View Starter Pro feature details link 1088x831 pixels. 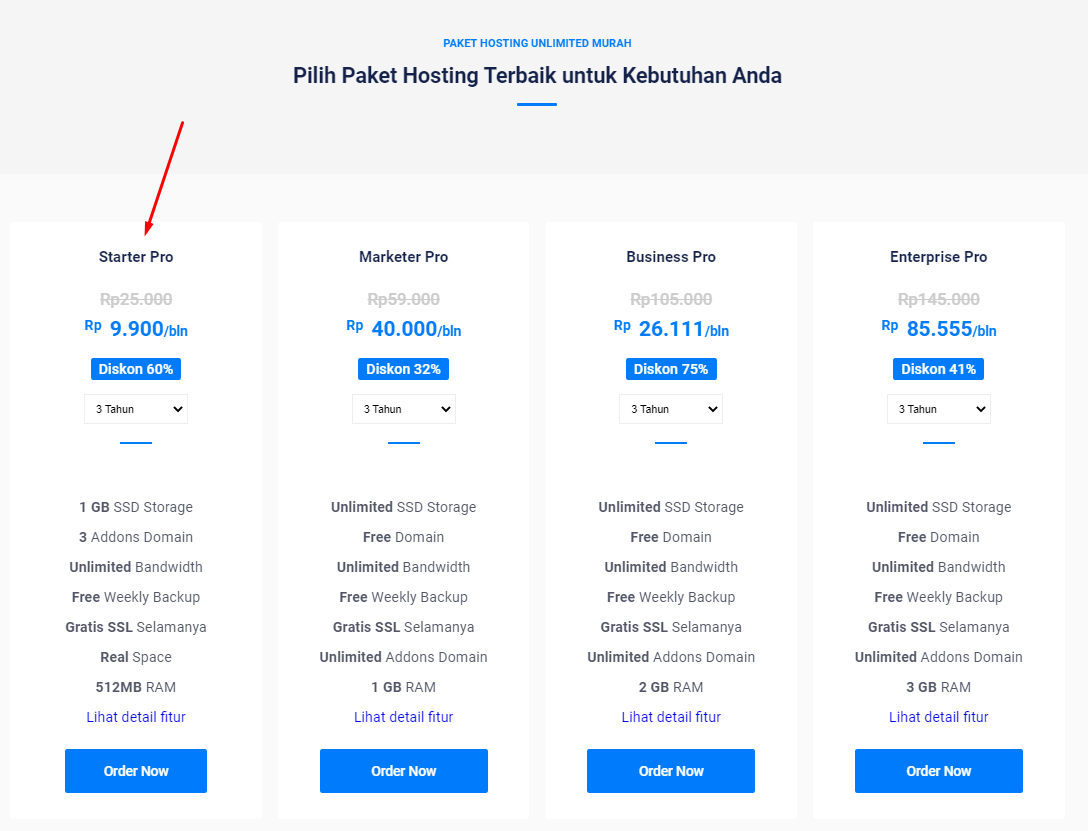click(136, 717)
